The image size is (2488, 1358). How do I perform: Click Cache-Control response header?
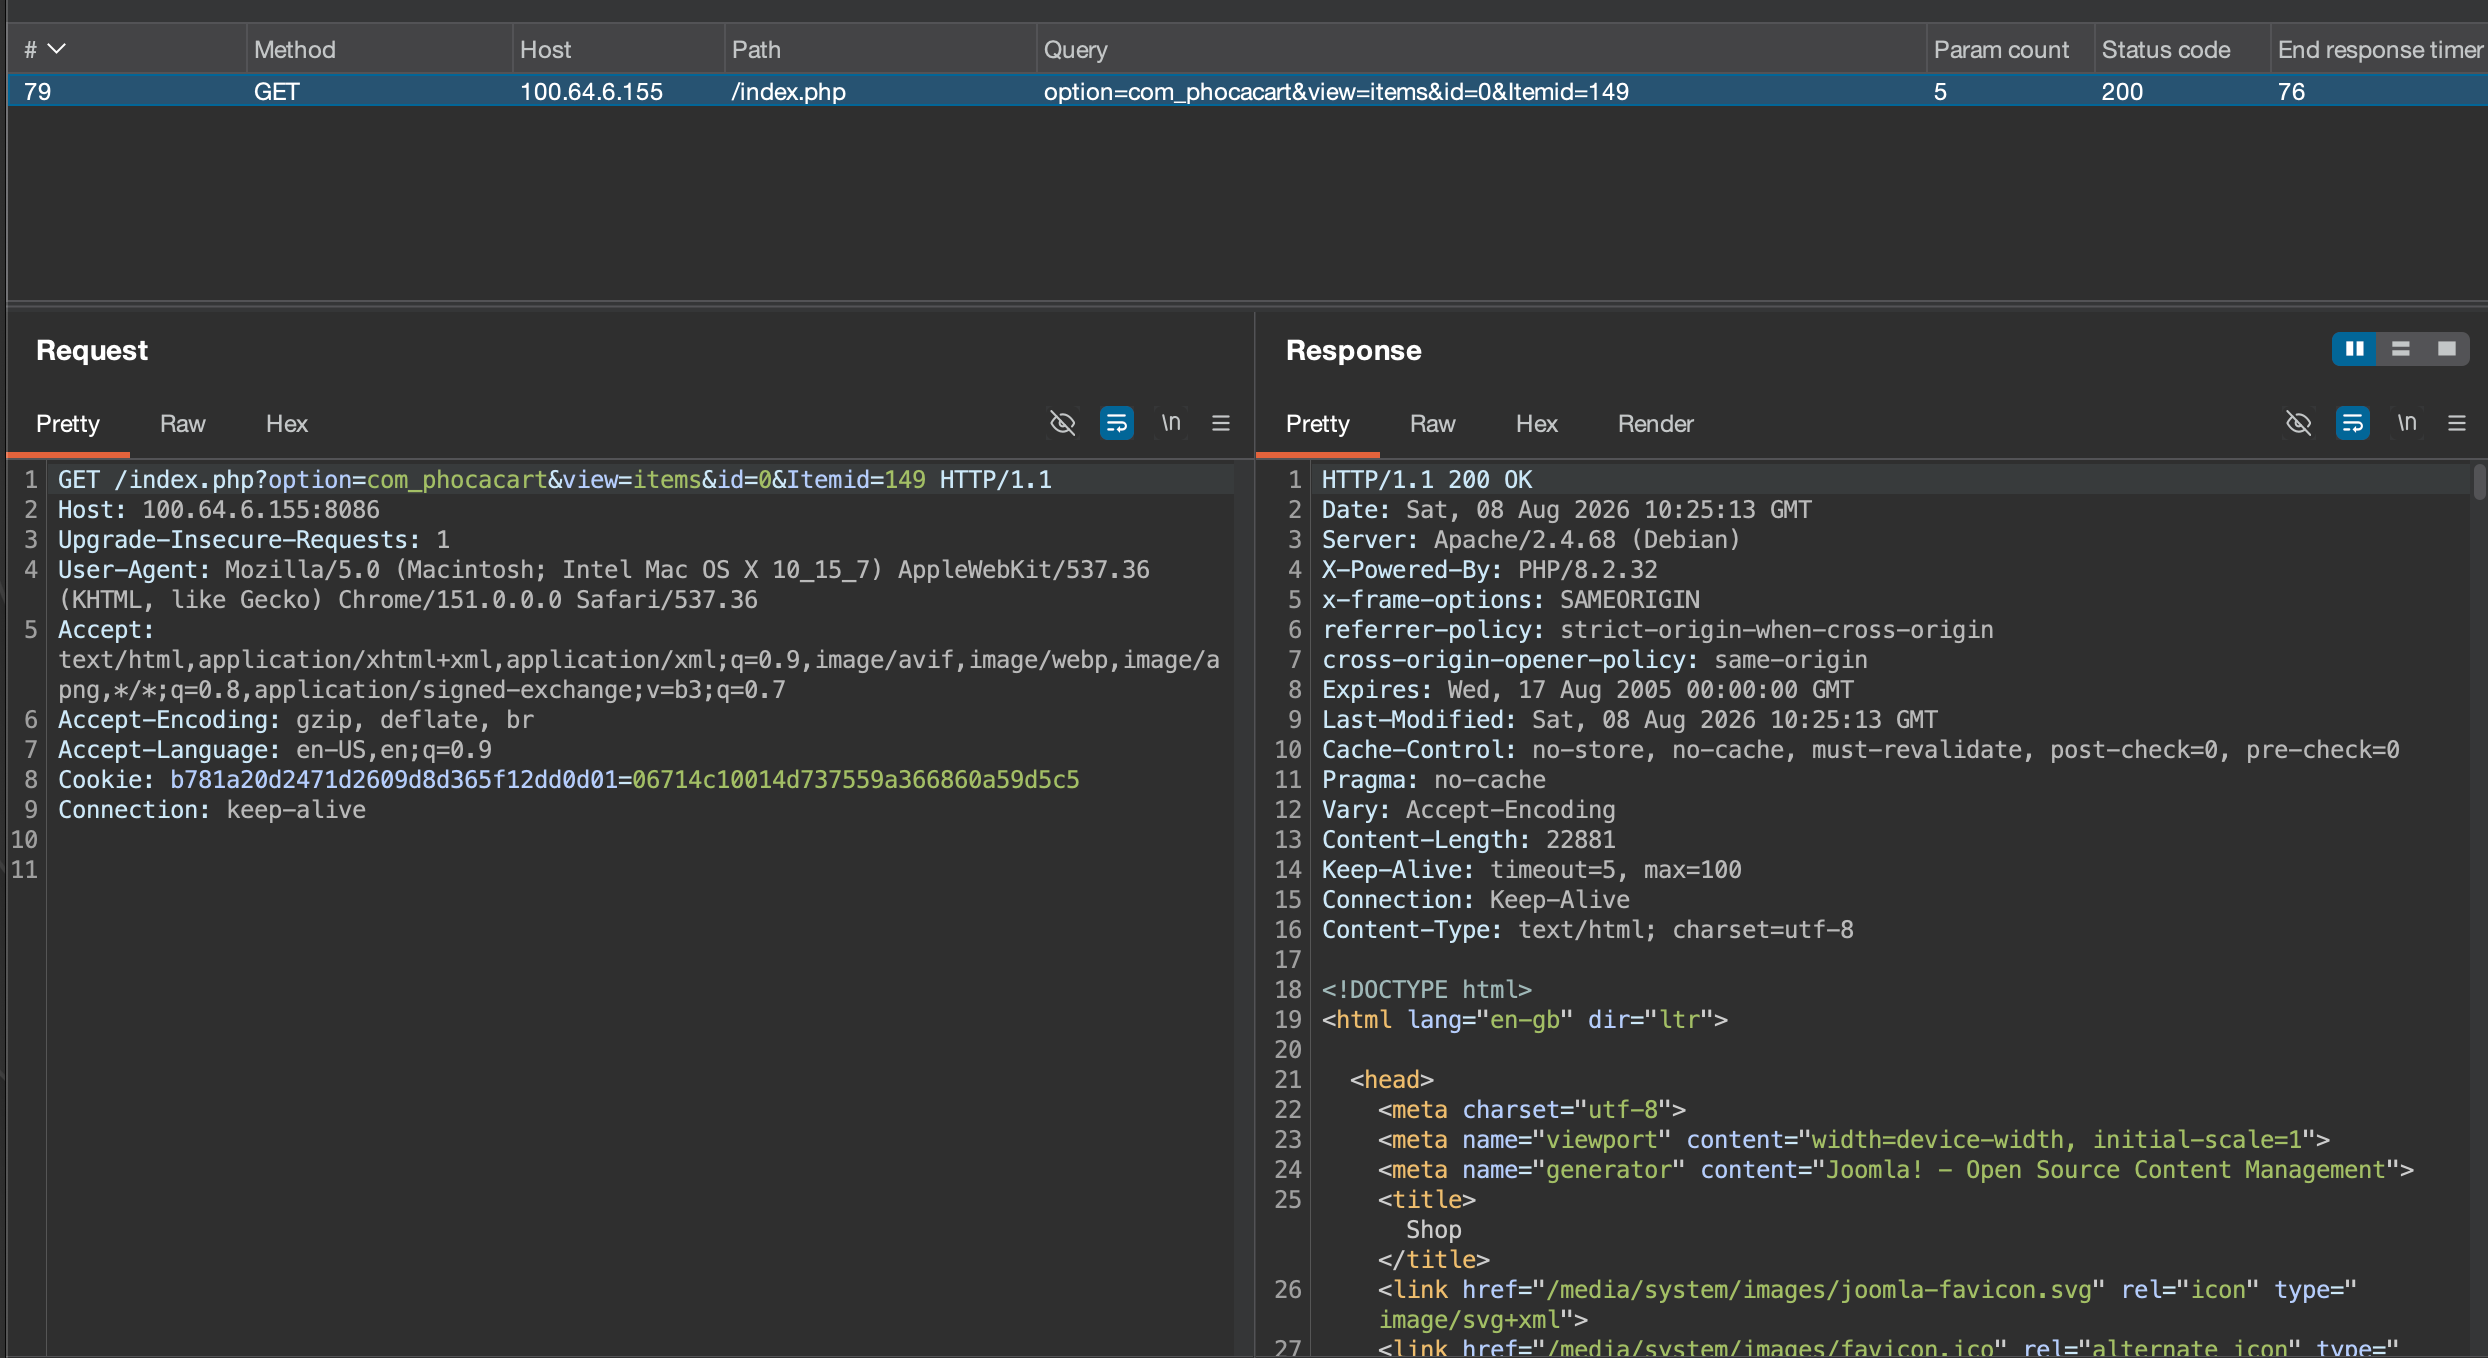1861,750
